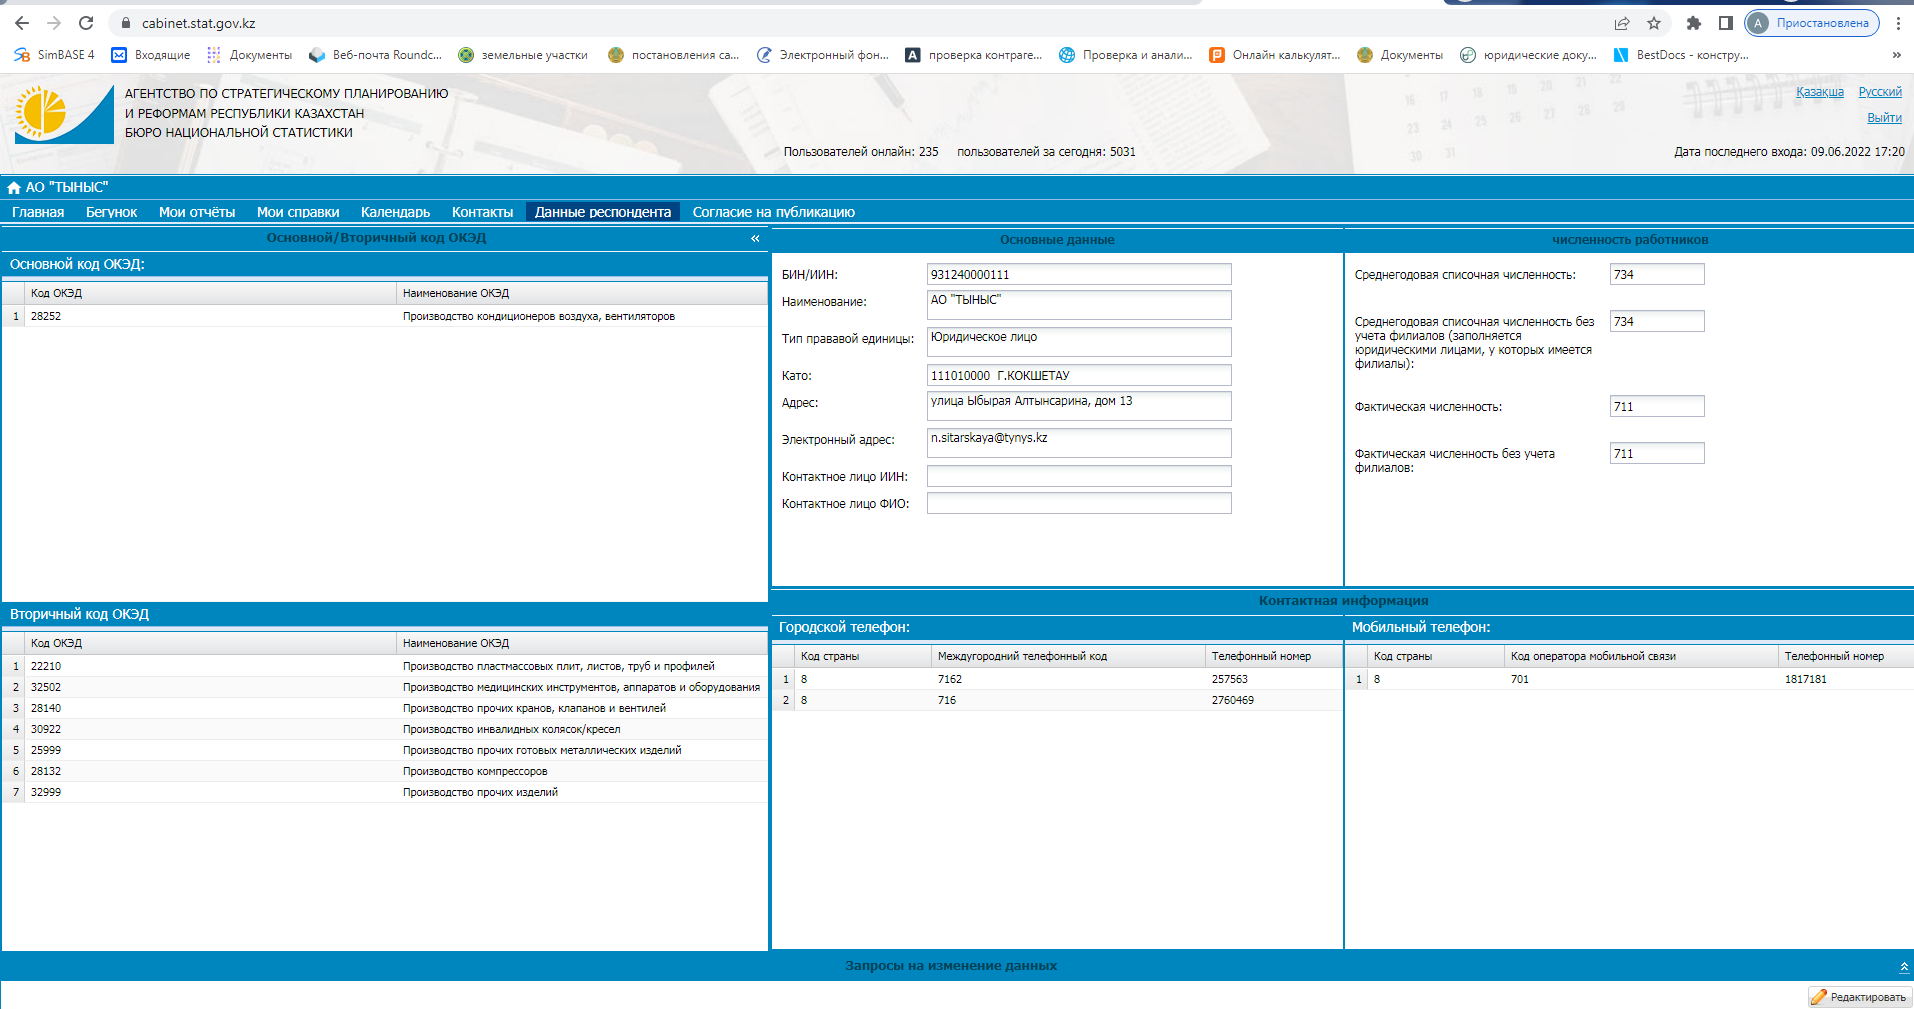Click the share page icon in address bar
The height and width of the screenshot is (1009, 1914).
1622,23
